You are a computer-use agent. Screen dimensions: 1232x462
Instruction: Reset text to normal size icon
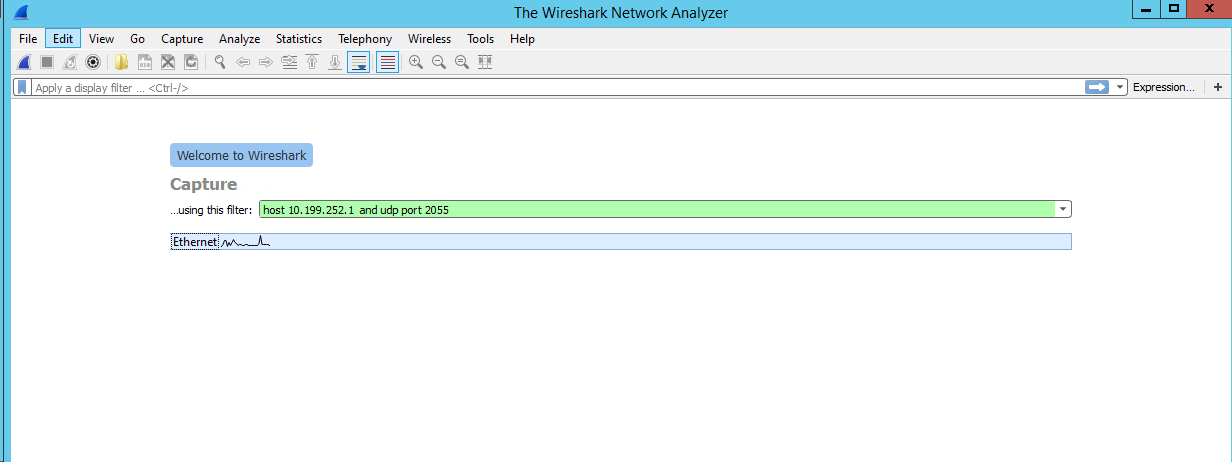point(462,62)
